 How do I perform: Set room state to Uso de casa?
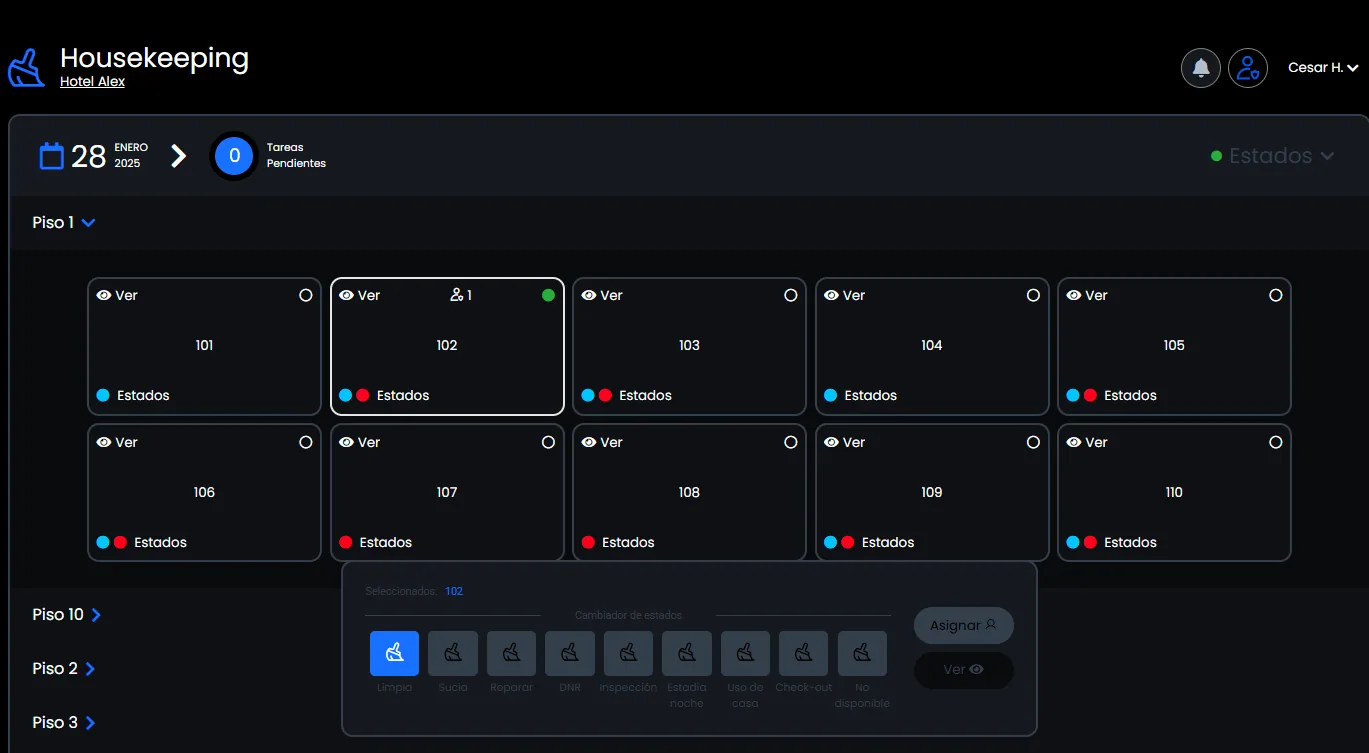click(745, 653)
